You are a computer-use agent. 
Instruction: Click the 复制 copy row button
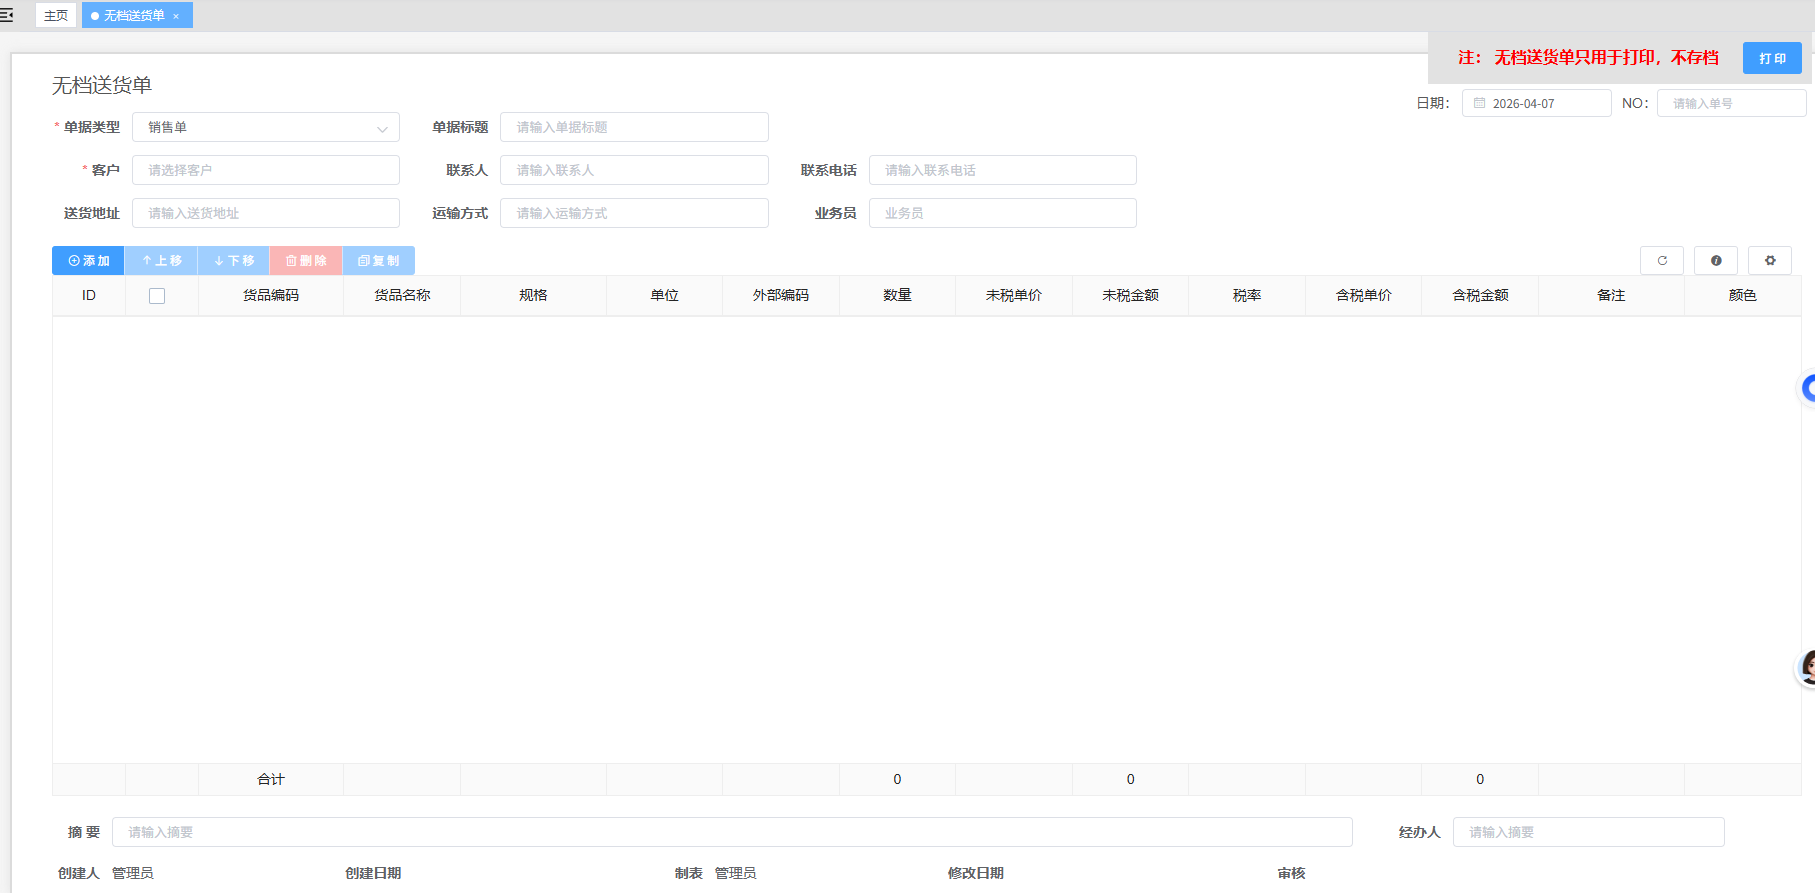pyautogui.click(x=378, y=260)
